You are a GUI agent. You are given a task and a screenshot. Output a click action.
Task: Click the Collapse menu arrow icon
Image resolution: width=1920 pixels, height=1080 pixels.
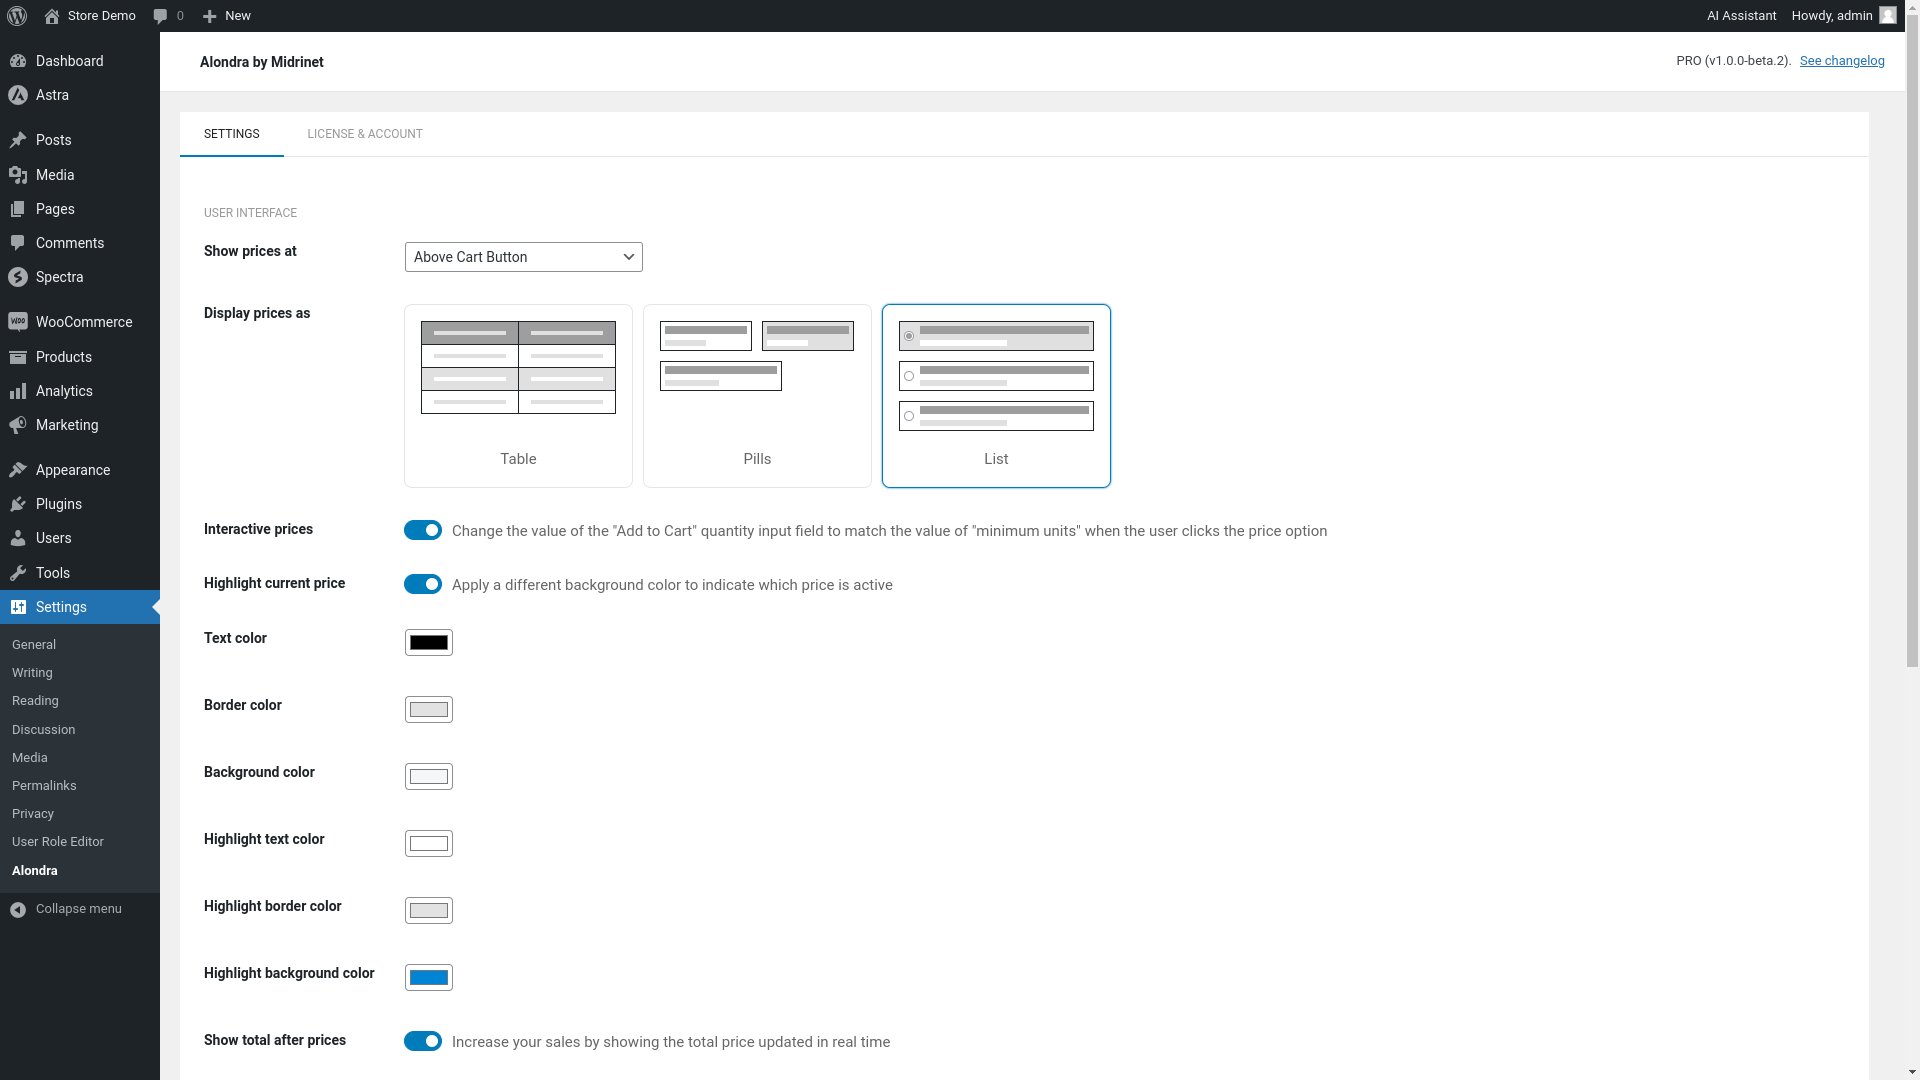pyautogui.click(x=18, y=909)
